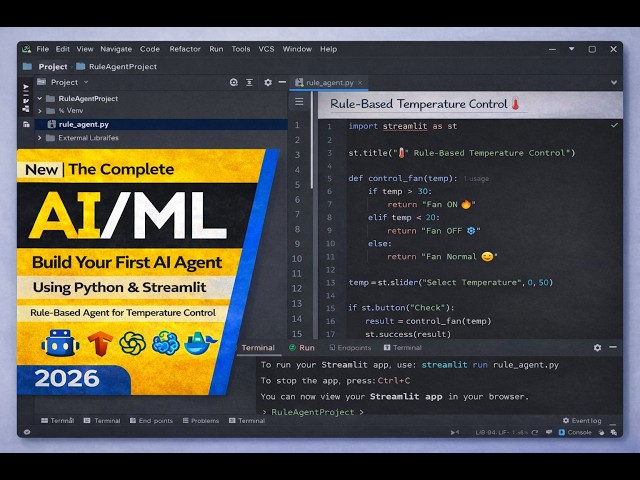
Task: Open the Refactor menu
Action: point(185,49)
